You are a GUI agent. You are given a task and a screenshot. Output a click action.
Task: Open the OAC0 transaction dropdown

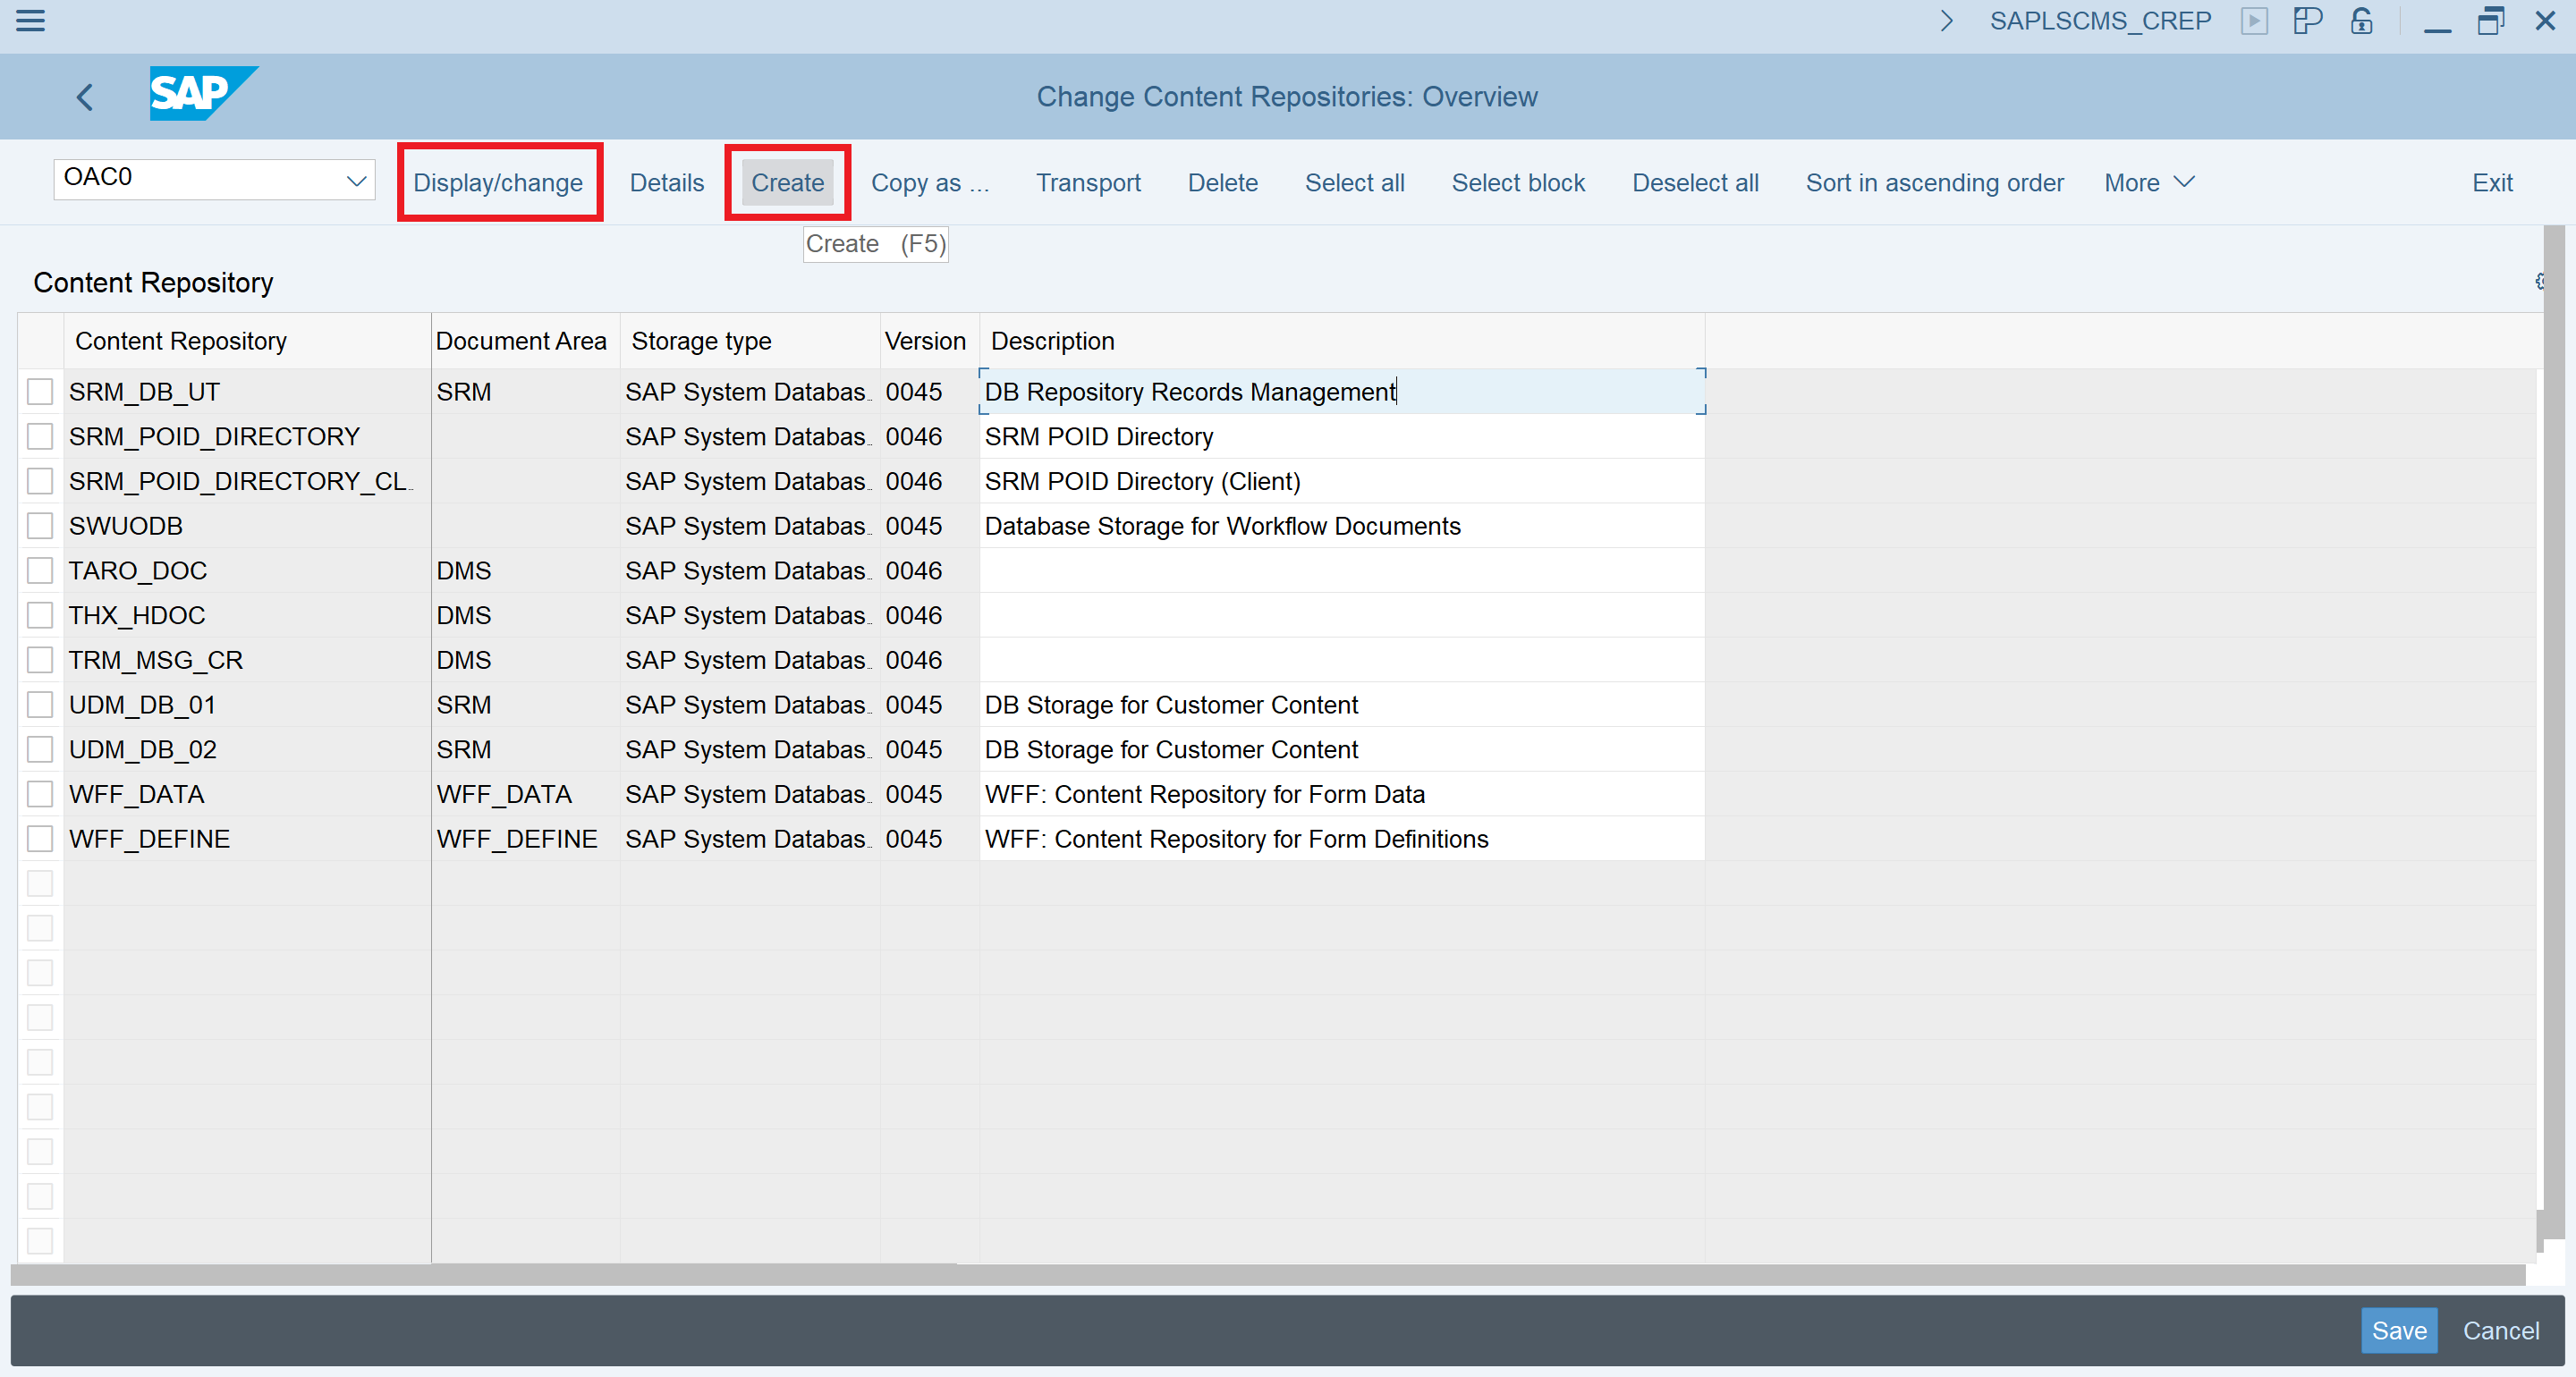click(356, 180)
